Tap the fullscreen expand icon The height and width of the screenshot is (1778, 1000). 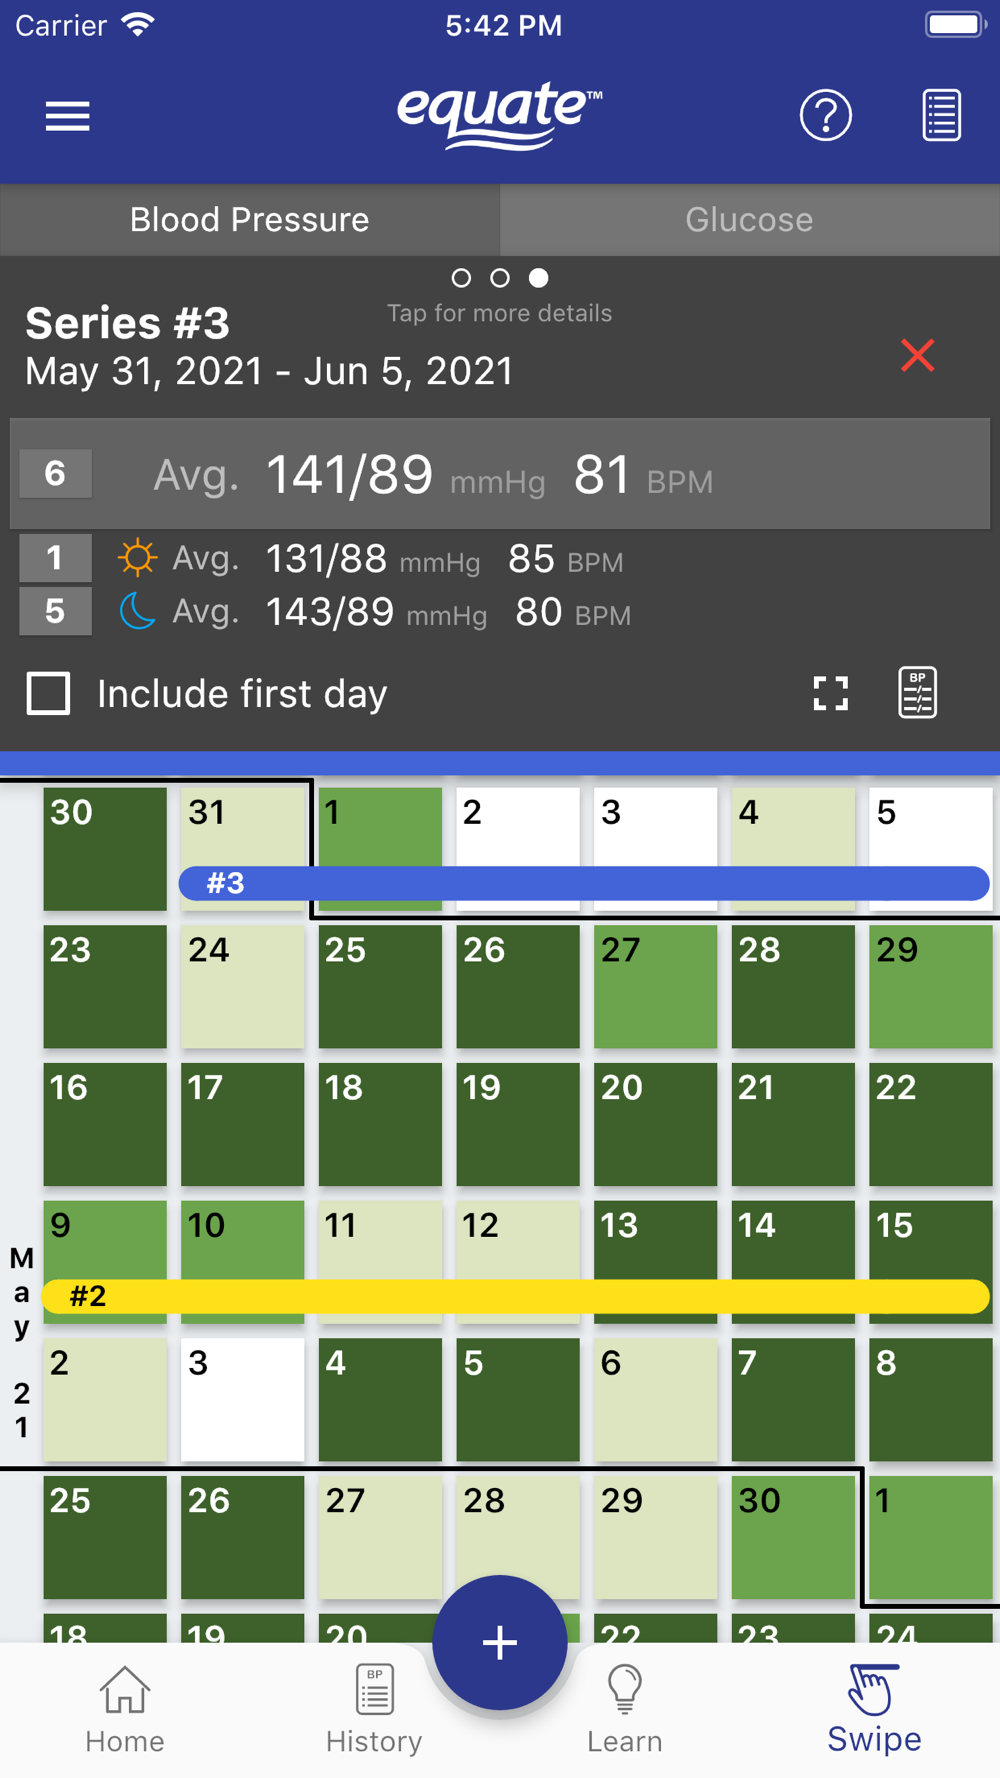coord(830,693)
